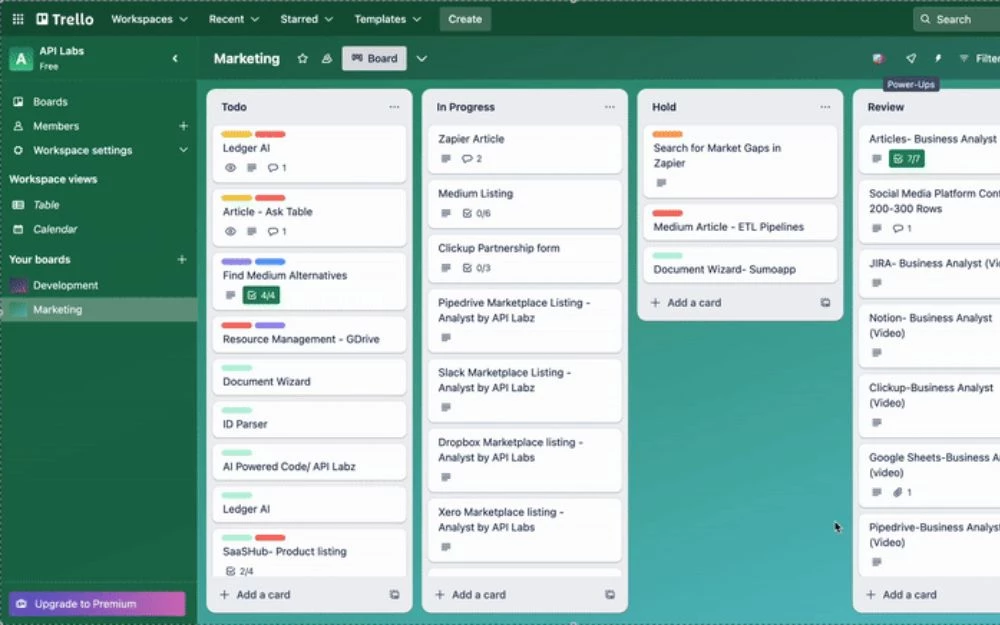Open the Resource Management - GDrive card
This screenshot has width=1000, height=625.
point(309,334)
